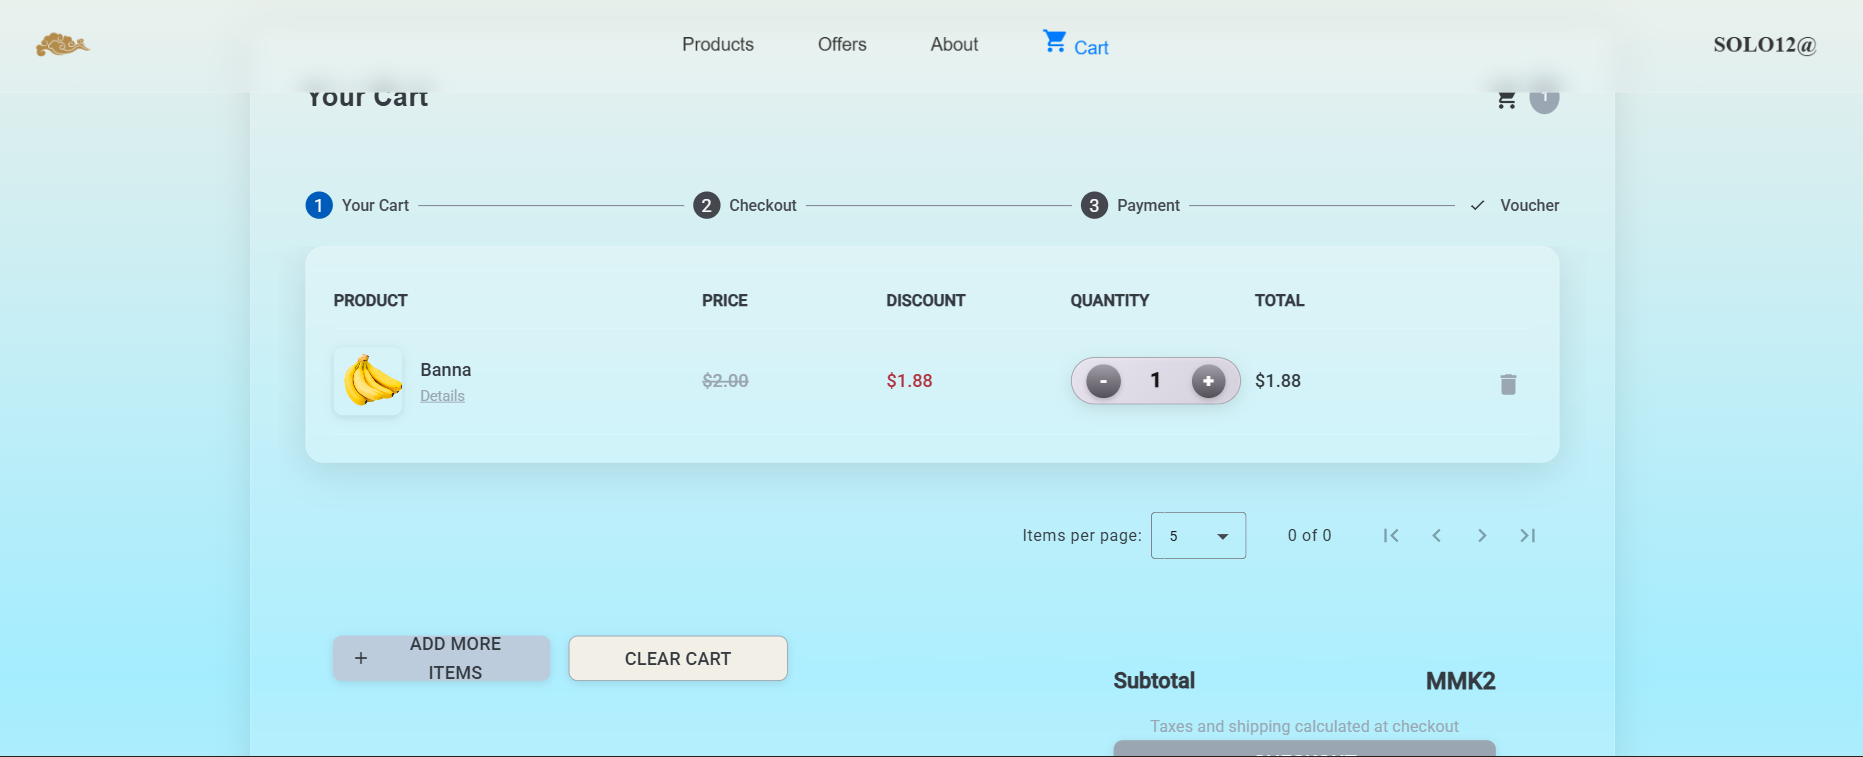Navigate to the Offers page
Screen dimensions: 1863x757
tap(842, 45)
